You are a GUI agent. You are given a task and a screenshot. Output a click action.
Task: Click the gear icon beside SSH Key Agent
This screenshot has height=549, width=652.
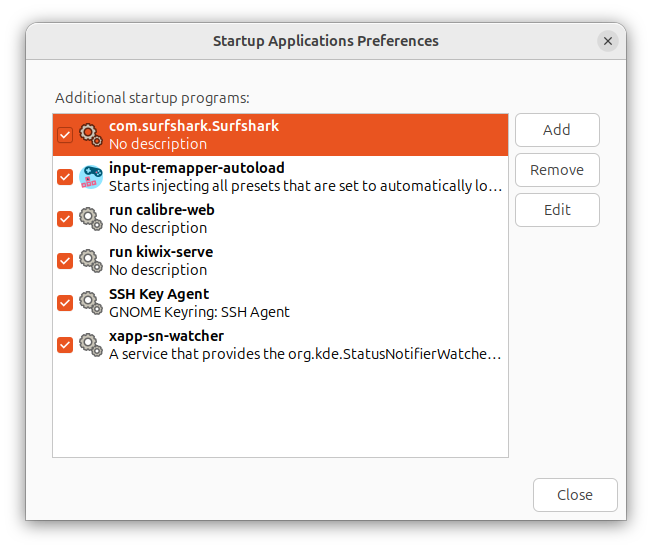coord(91,303)
